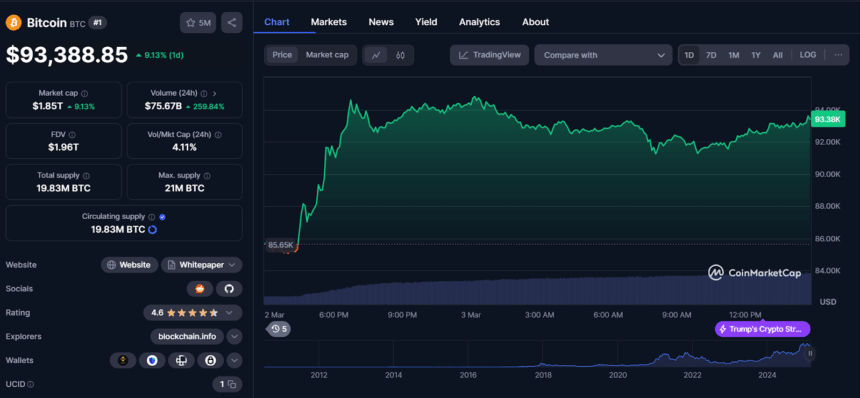
Task: Click Volume (24h) info icon
Action: 204,94
